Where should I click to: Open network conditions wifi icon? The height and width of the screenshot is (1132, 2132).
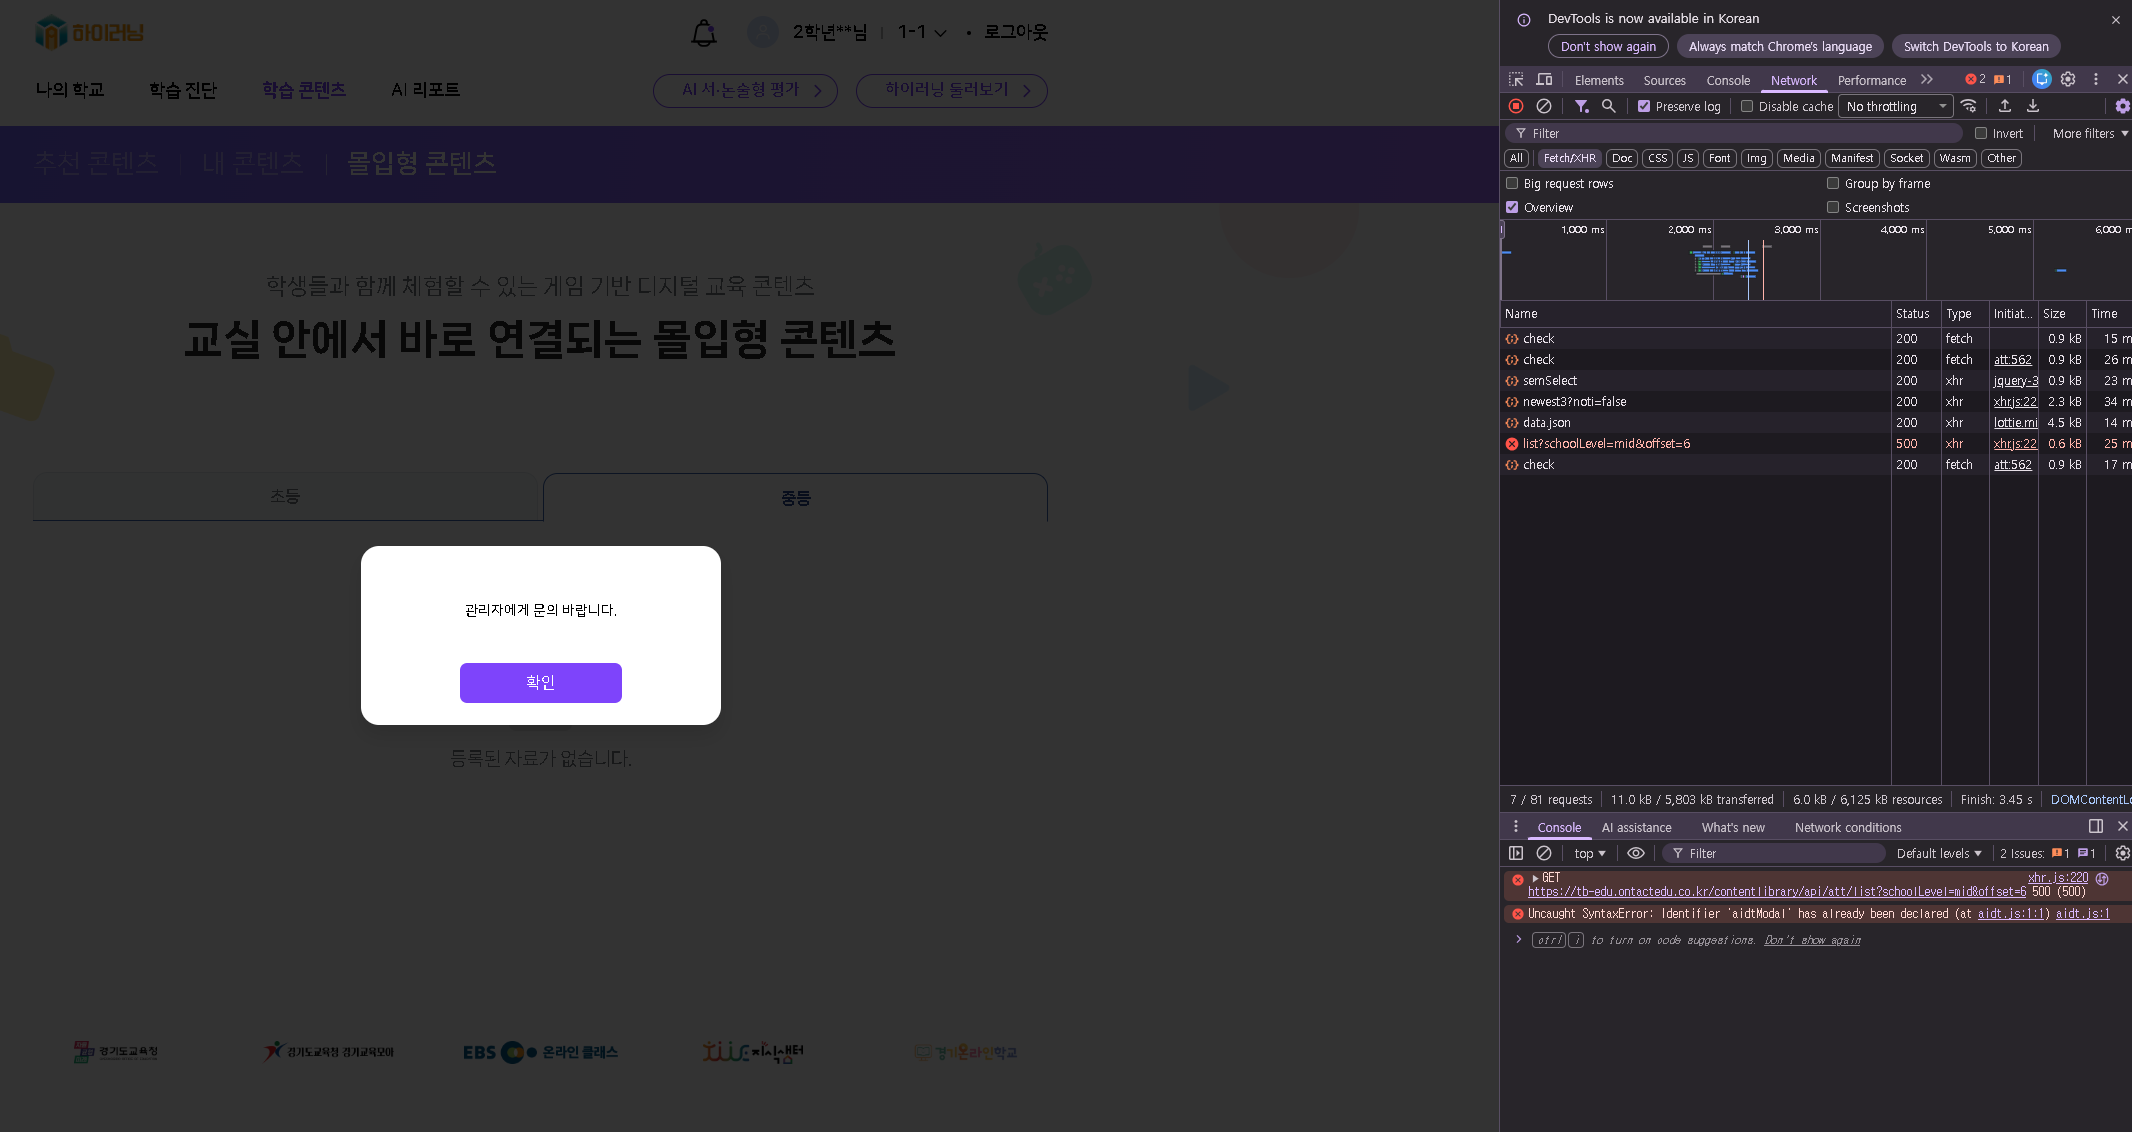(1968, 106)
